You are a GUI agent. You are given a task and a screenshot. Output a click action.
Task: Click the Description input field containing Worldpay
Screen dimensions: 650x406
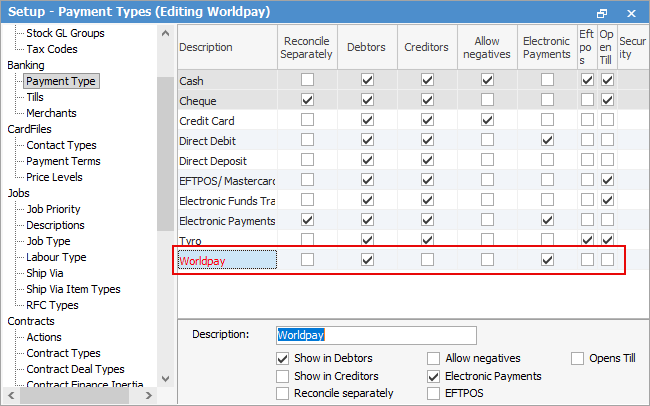pos(376,335)
